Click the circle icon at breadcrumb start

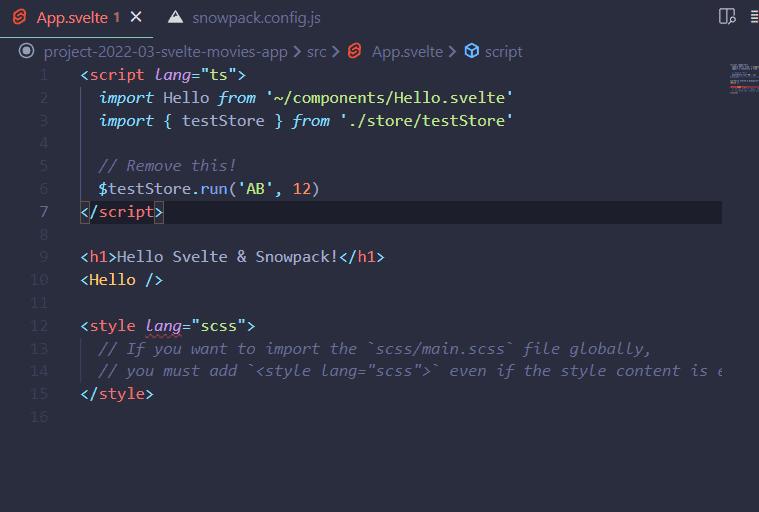click(27, 51)
